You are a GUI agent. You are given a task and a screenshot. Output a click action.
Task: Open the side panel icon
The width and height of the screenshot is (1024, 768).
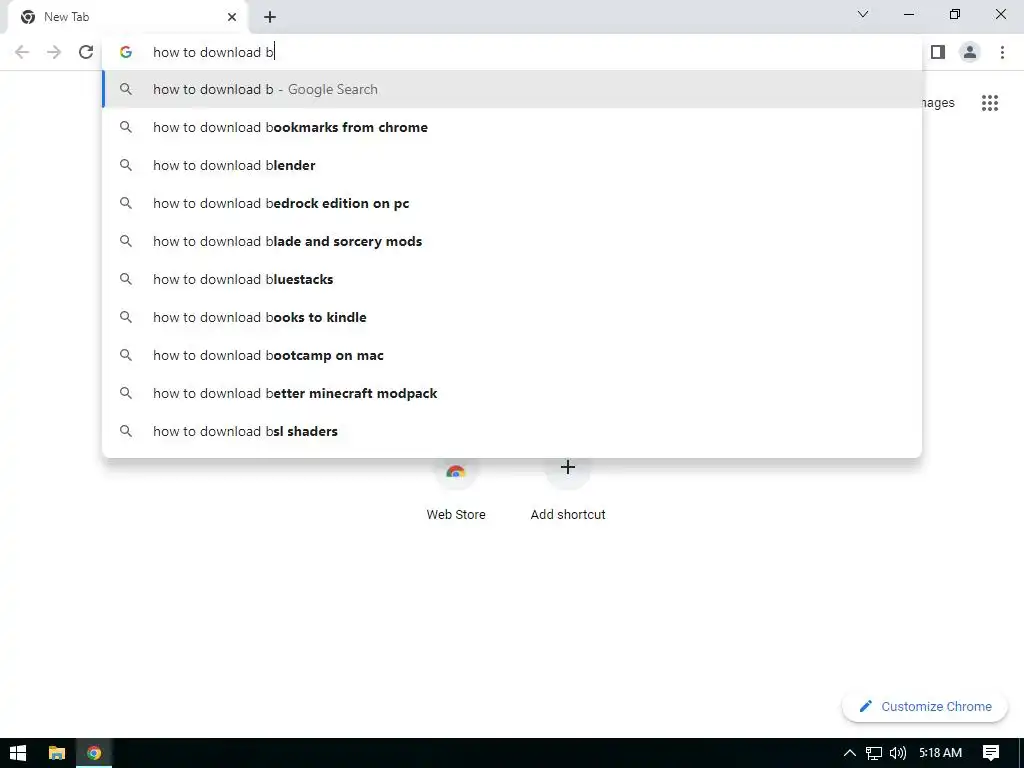938,52
